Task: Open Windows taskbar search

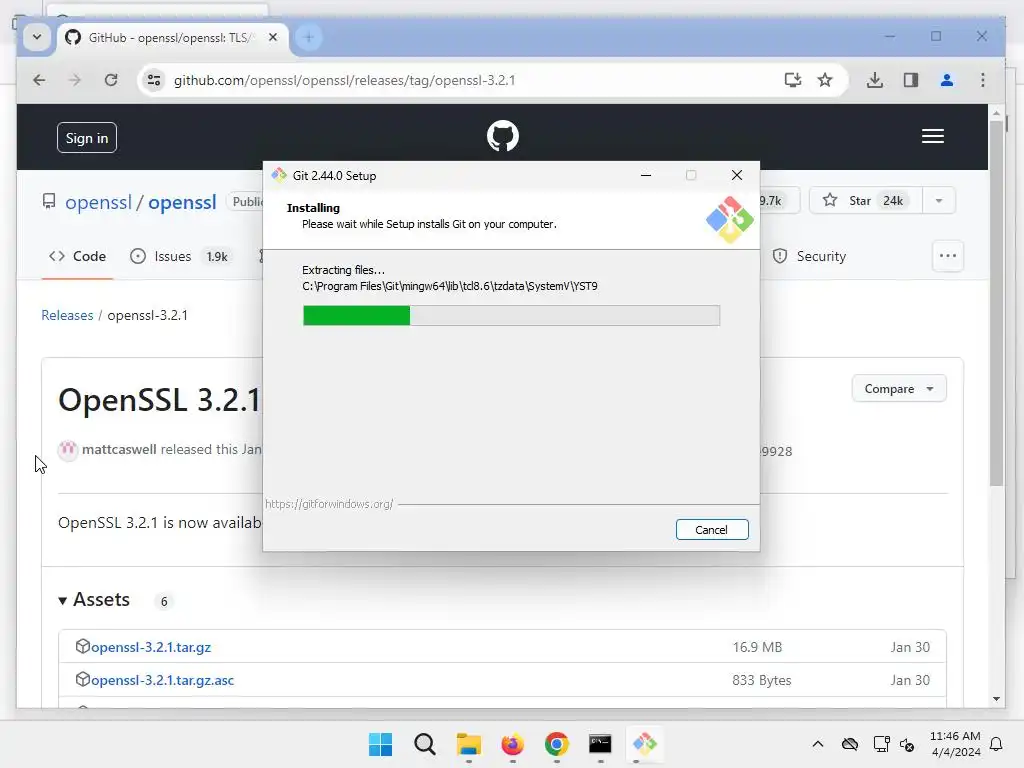Action: click(424, 744)
